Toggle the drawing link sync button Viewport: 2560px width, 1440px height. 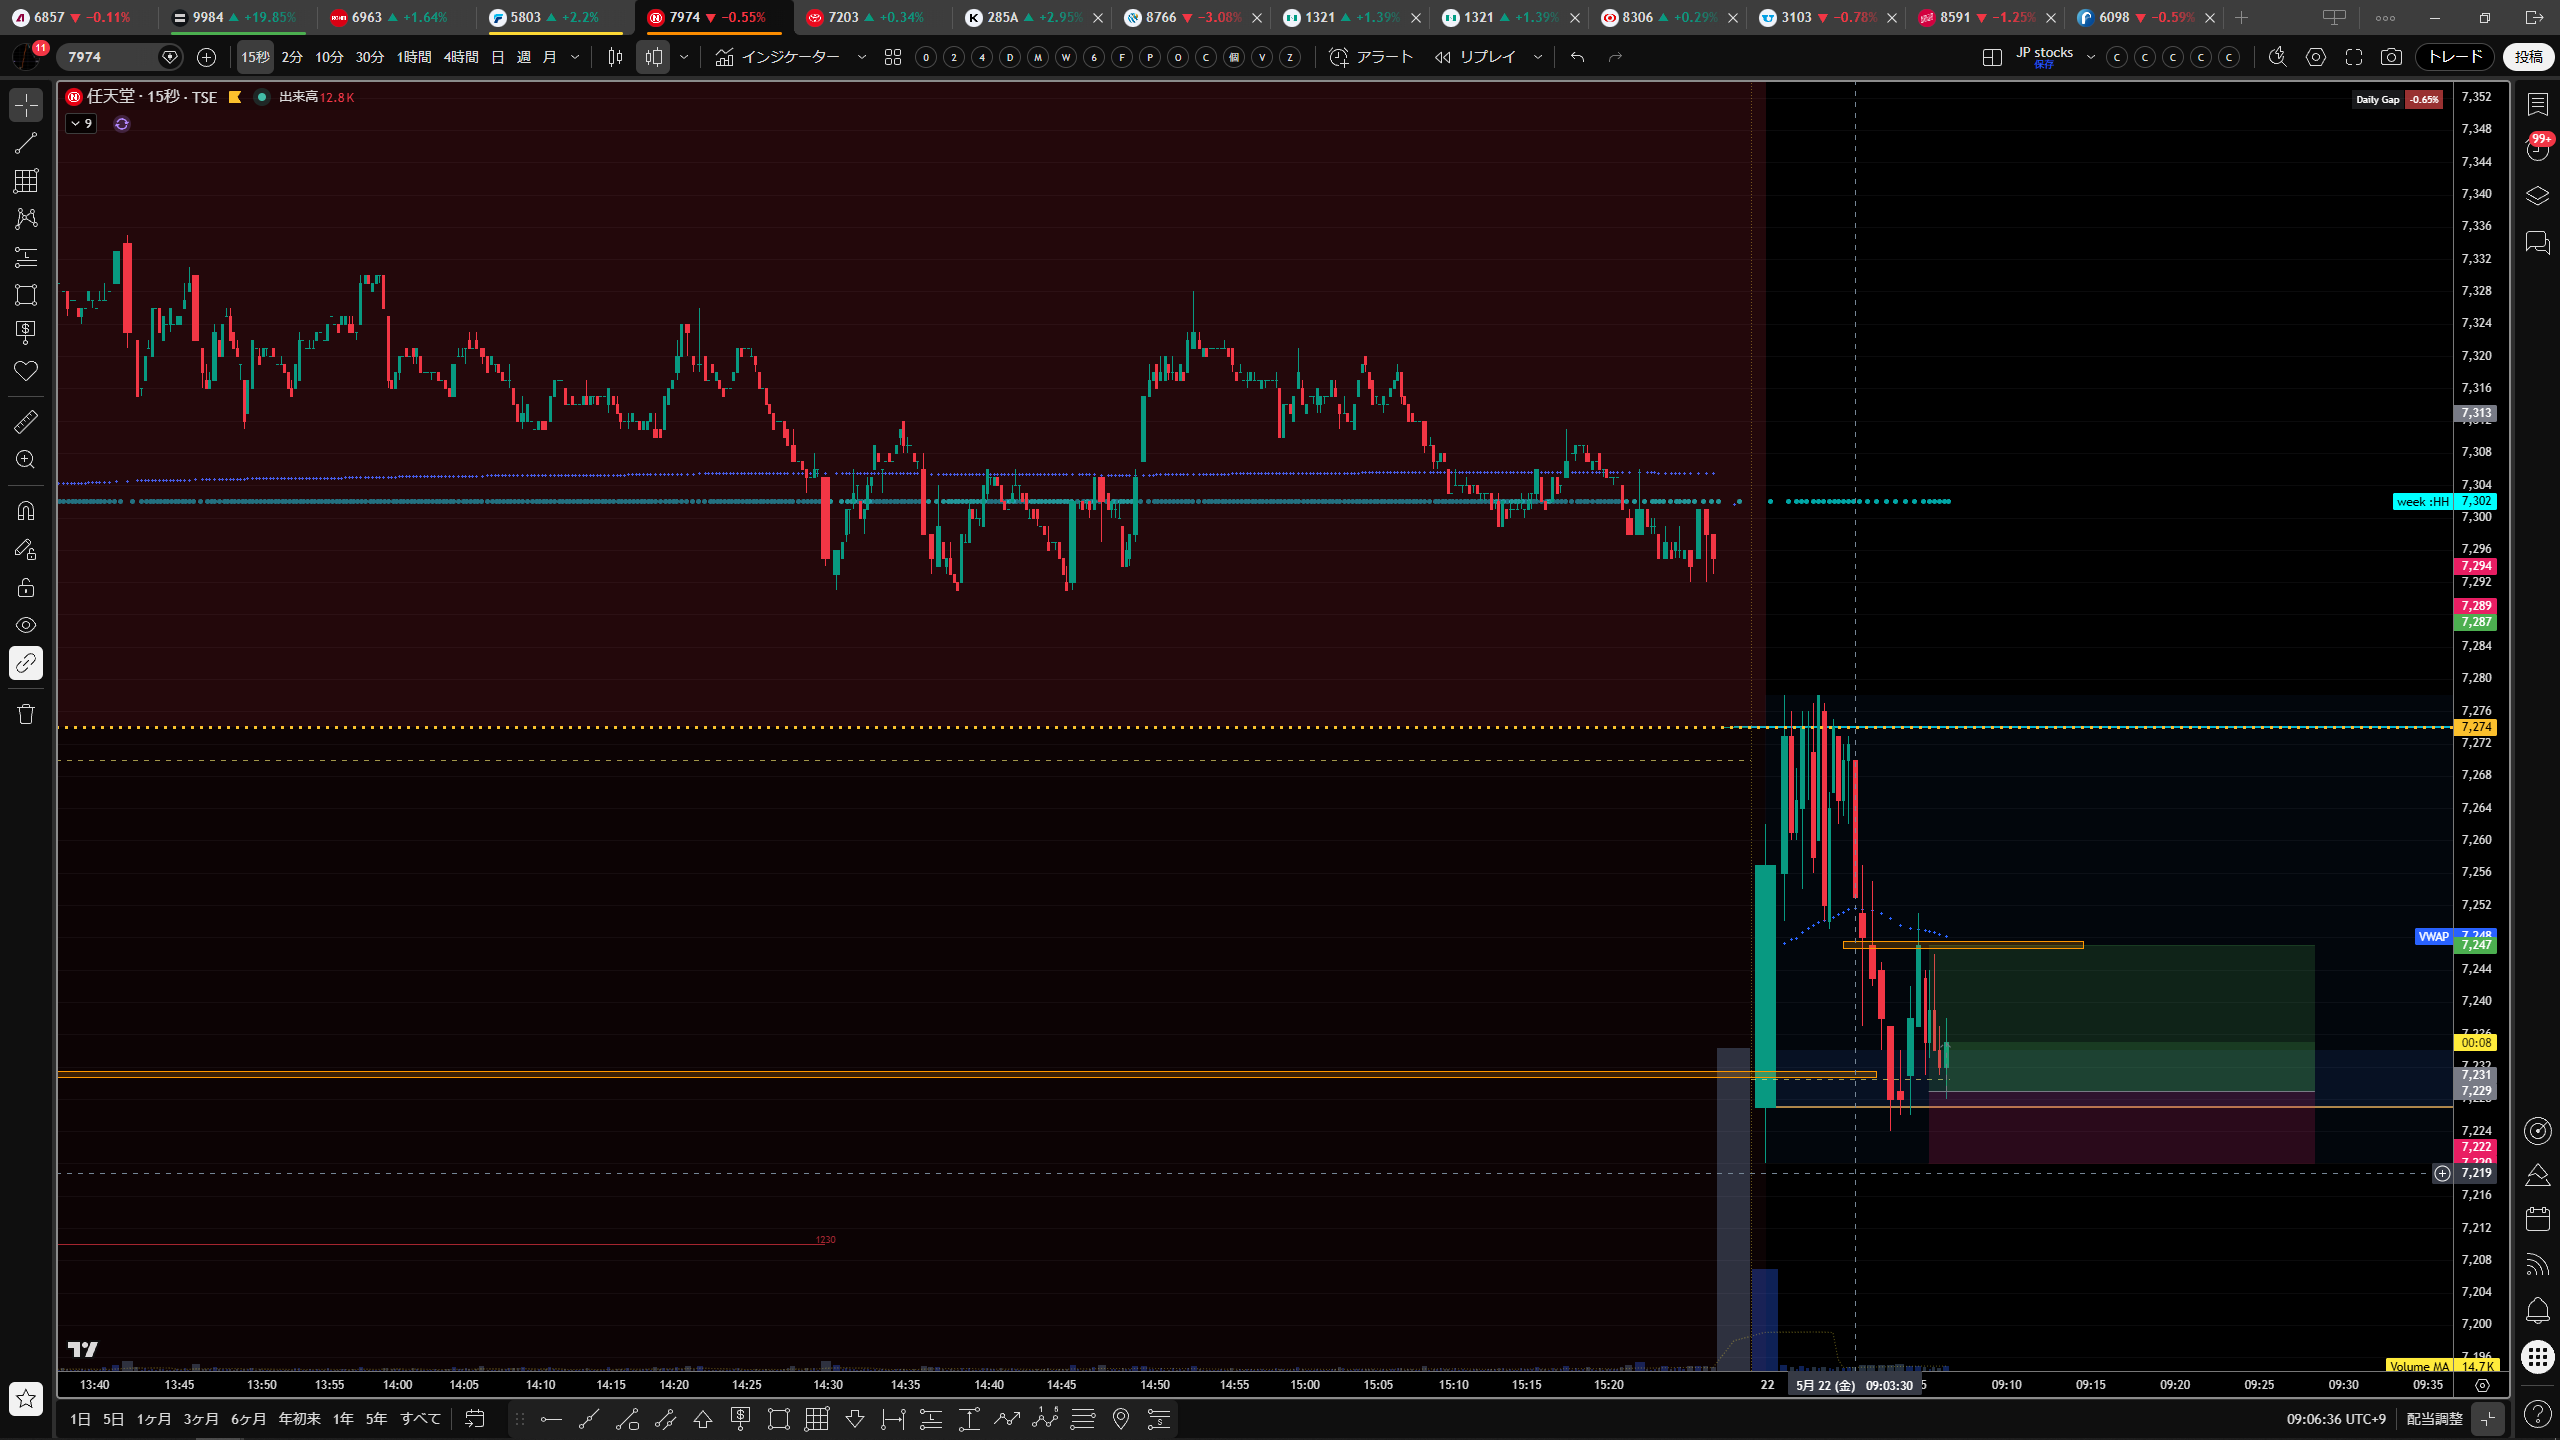(x=26, y=663)
